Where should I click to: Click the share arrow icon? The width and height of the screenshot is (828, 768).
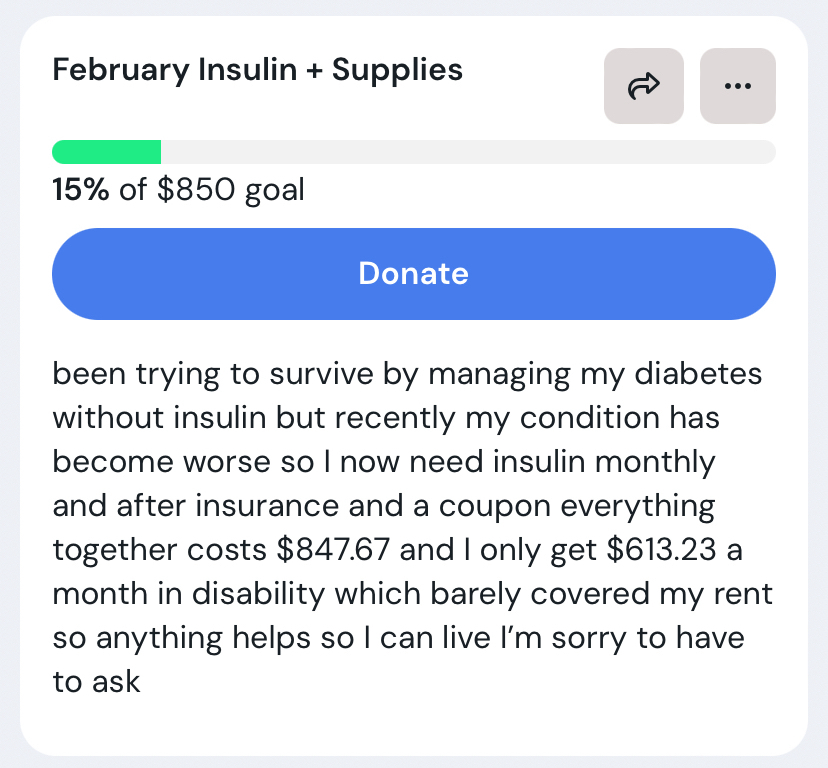pyautogui.click(x=643, y=86)
